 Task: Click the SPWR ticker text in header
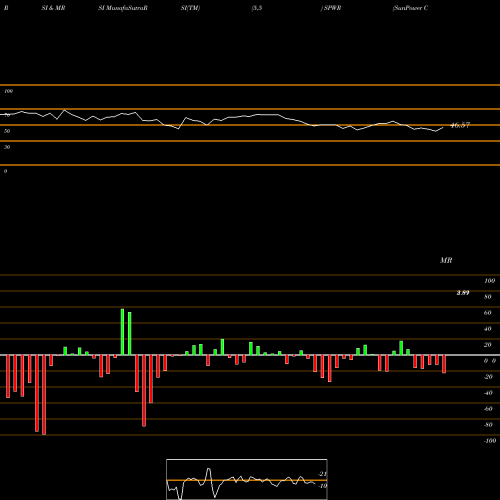pyautogui.click(x=332, y=8)
